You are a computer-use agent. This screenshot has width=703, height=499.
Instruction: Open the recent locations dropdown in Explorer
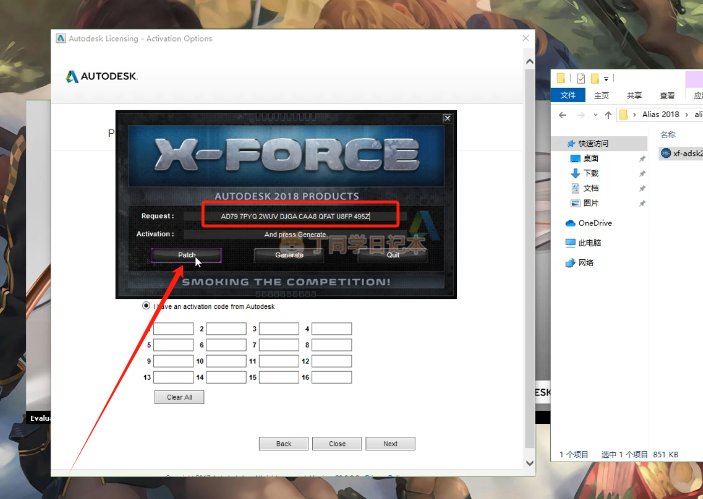595,115
